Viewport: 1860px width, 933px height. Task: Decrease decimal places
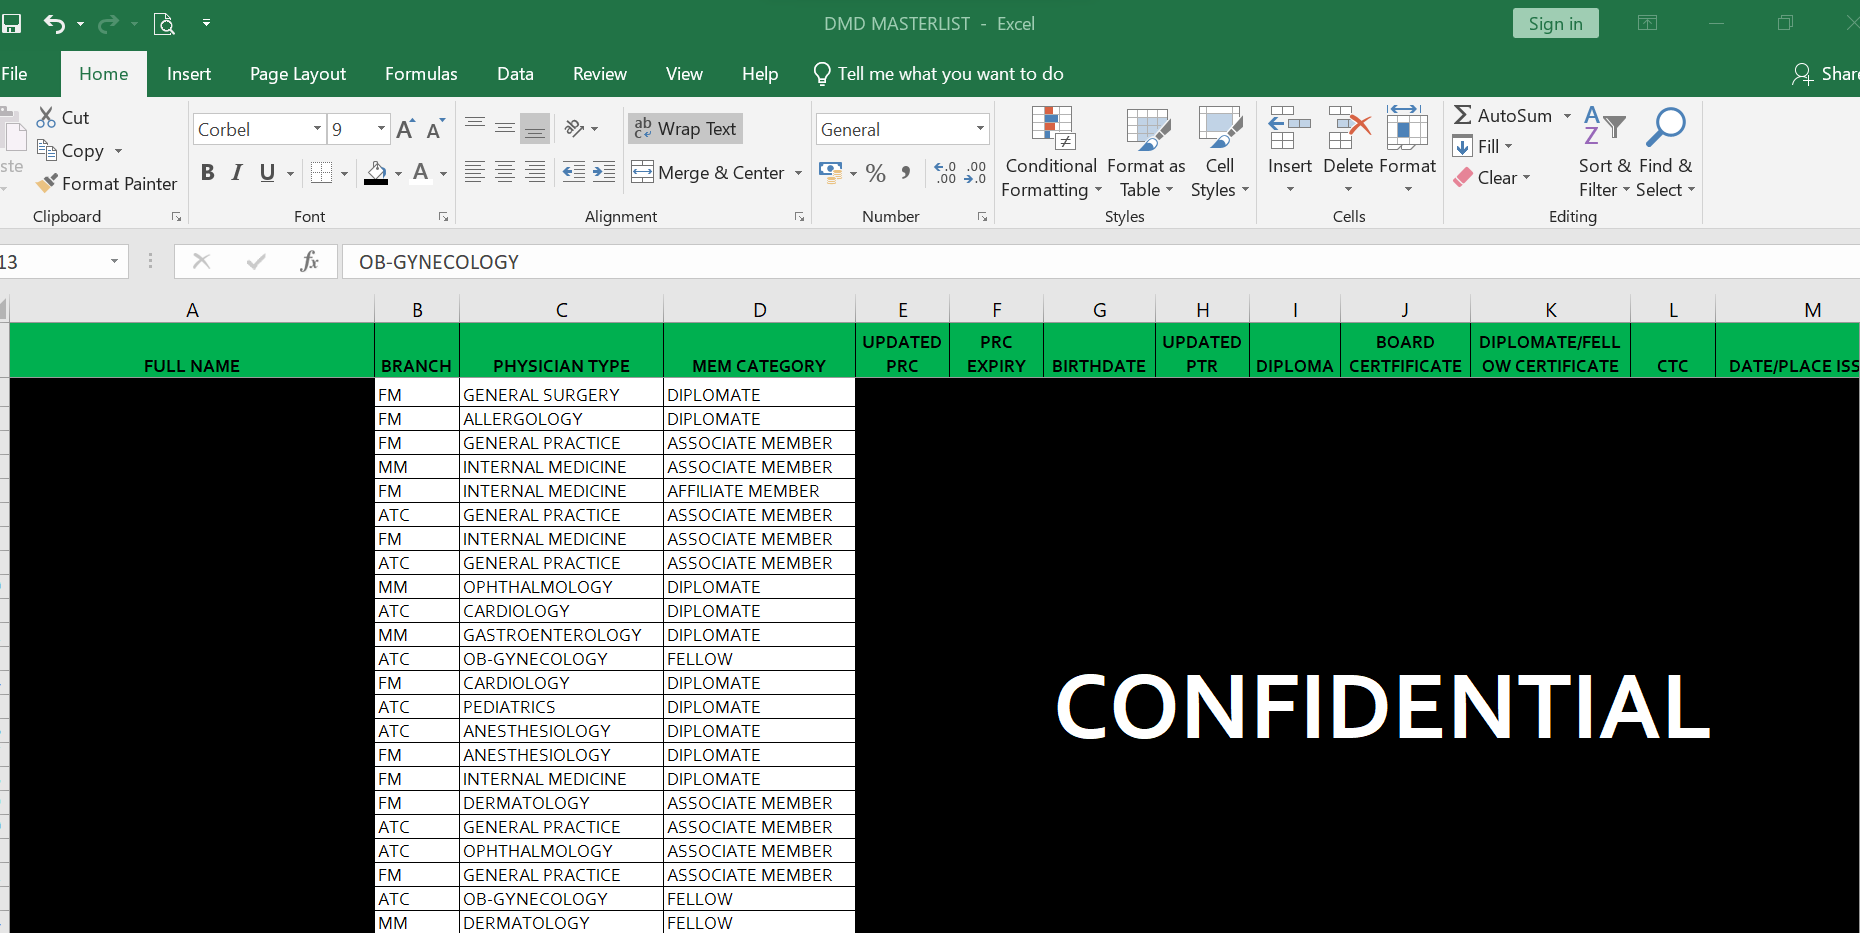(975, 173)
